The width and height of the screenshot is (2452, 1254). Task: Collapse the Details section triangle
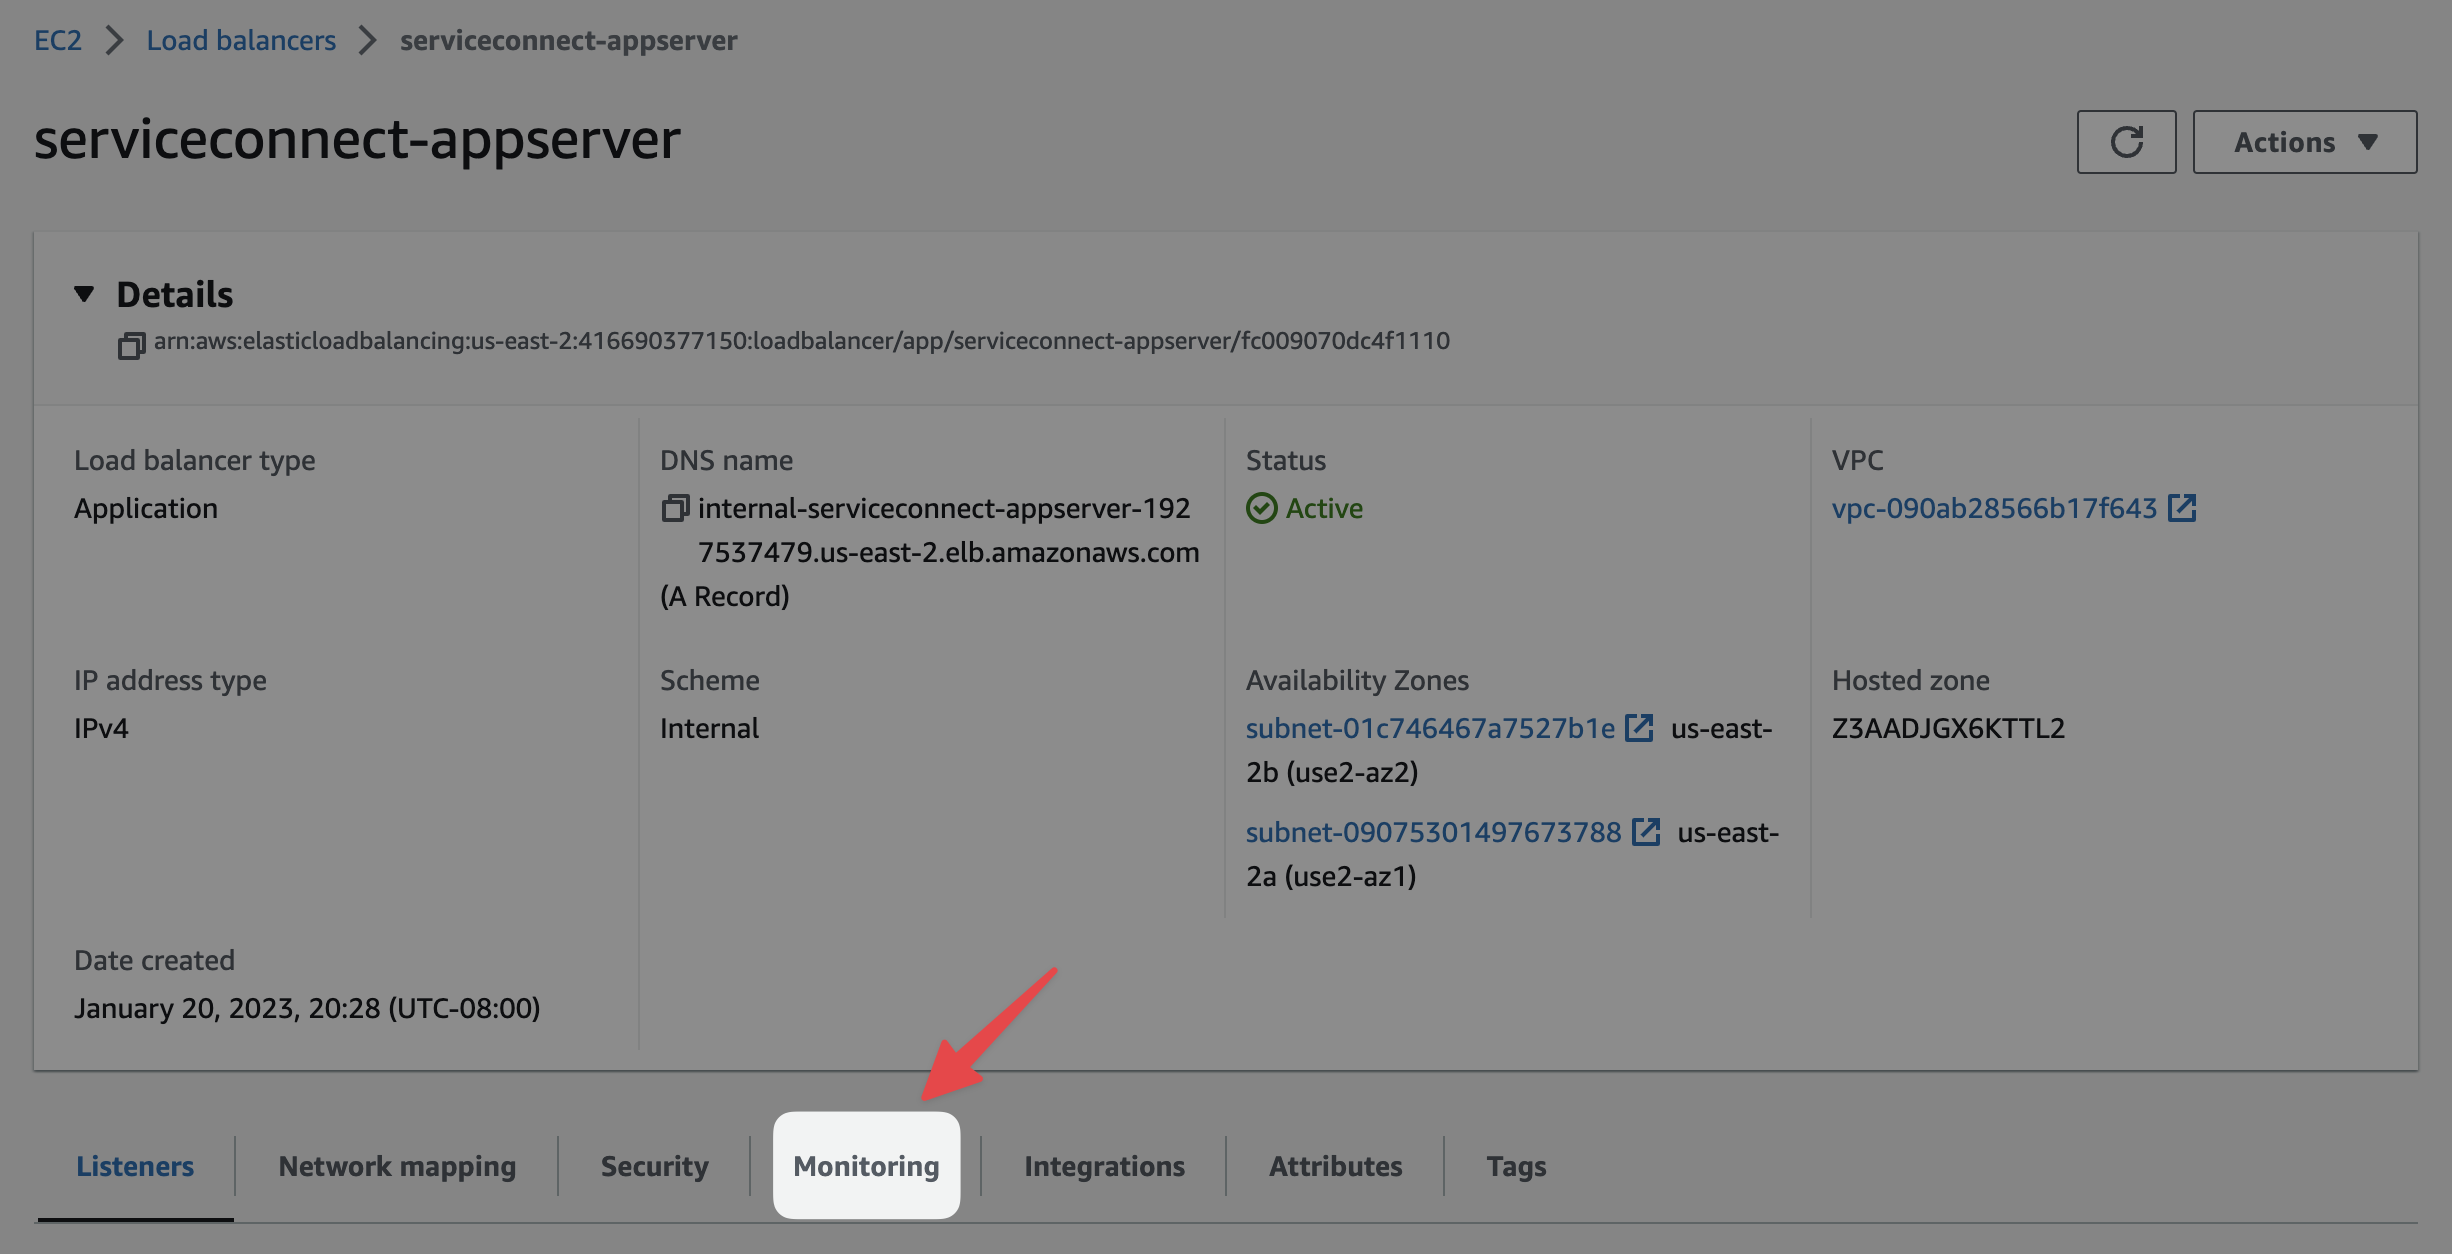pyautogui.click(x=84, y=294)
